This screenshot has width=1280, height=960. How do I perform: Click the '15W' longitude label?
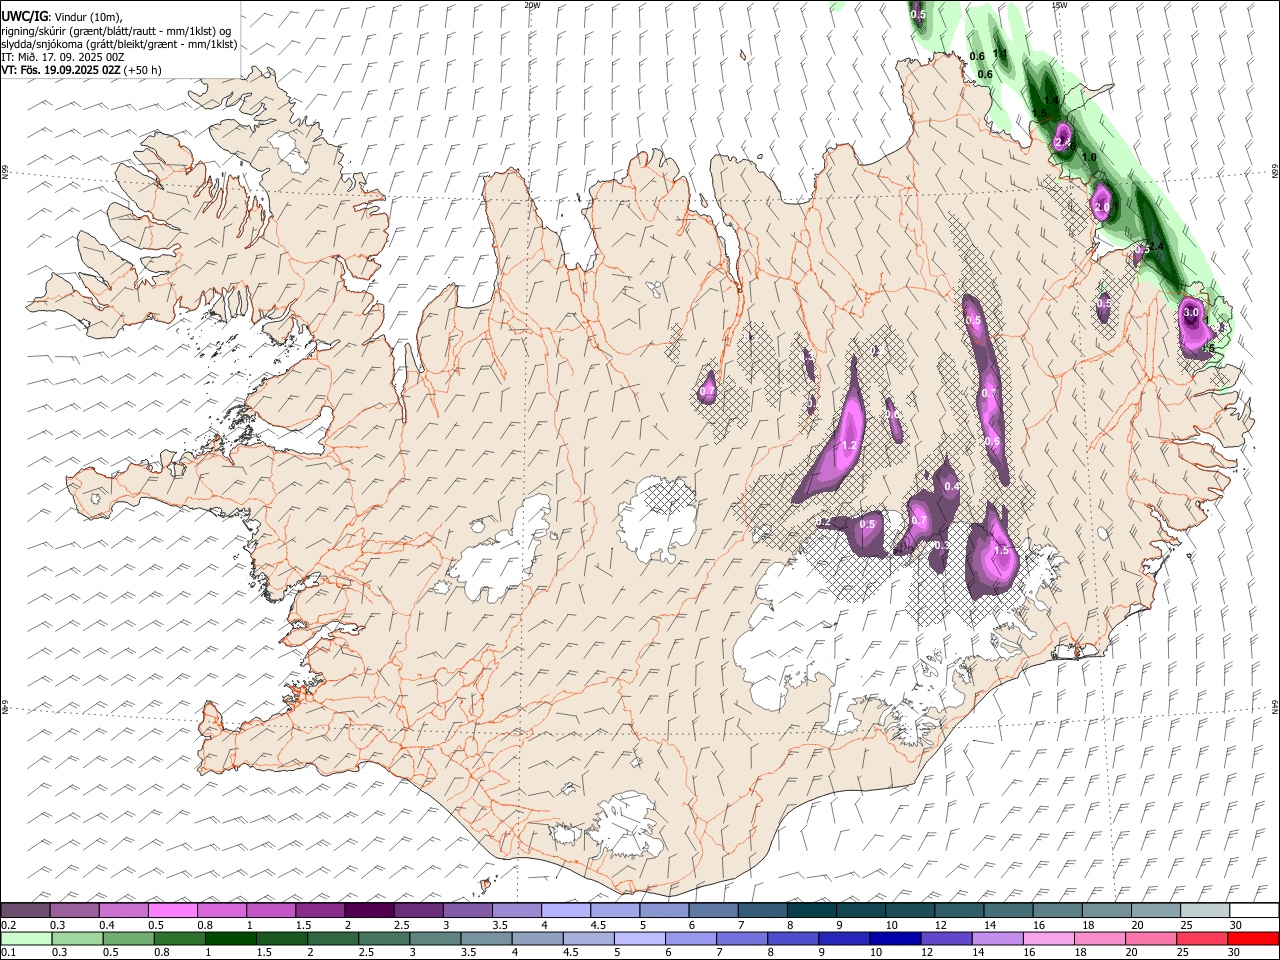(1059, 5)
